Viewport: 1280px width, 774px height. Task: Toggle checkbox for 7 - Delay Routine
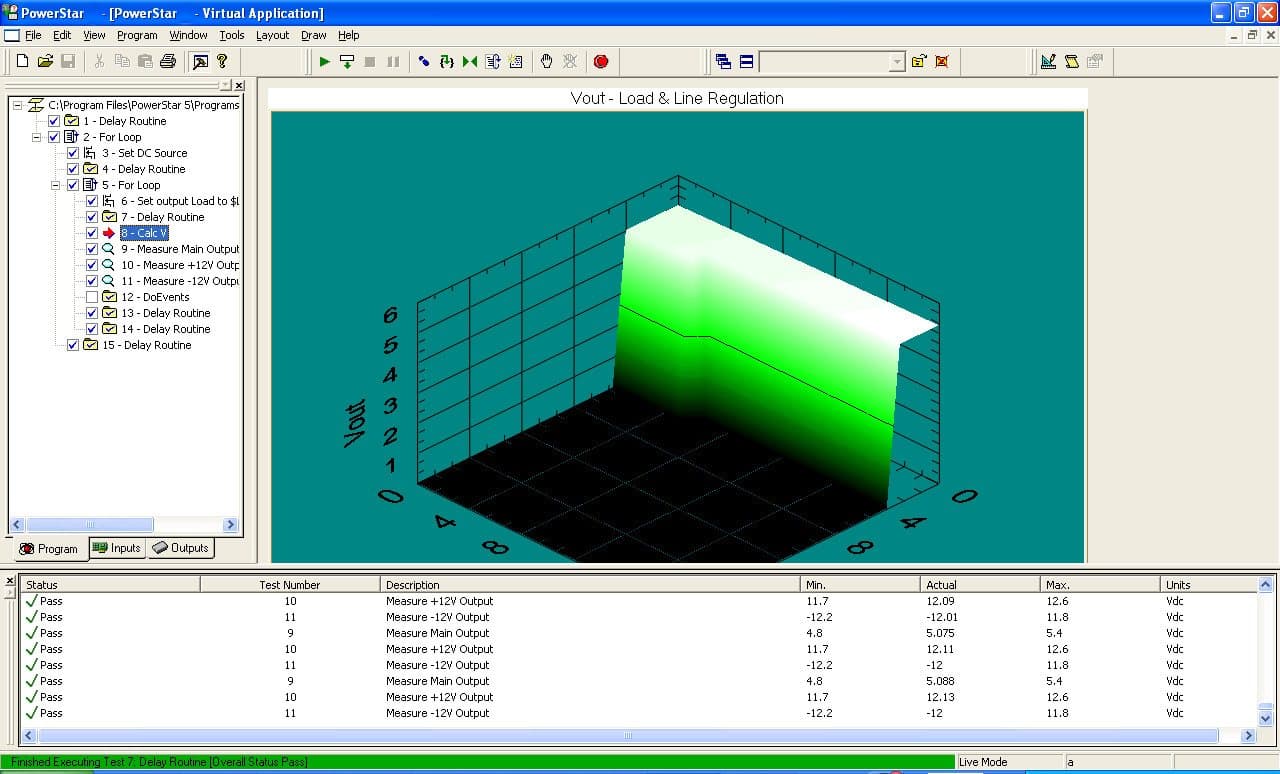92,217
